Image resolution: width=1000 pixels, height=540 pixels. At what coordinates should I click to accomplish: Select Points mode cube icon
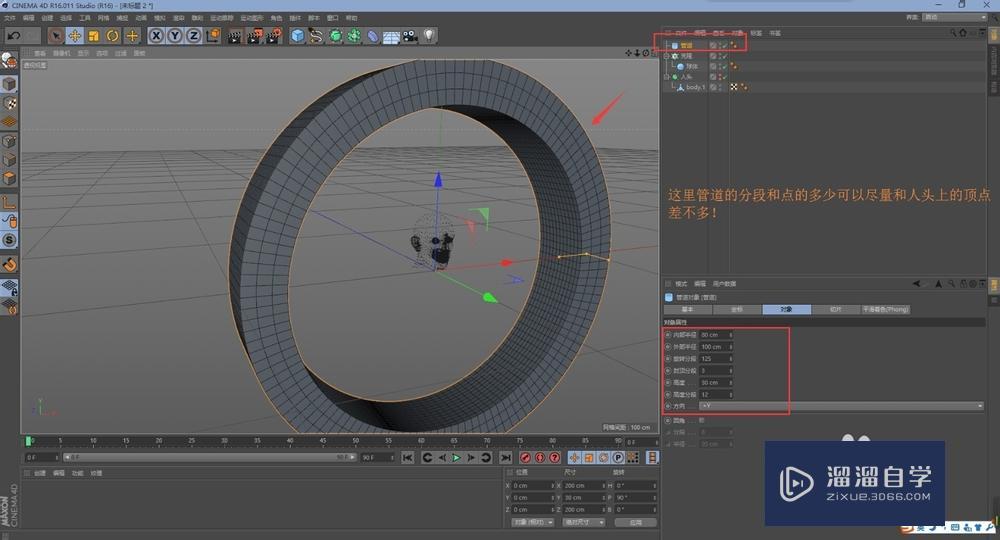click(9, 141)
